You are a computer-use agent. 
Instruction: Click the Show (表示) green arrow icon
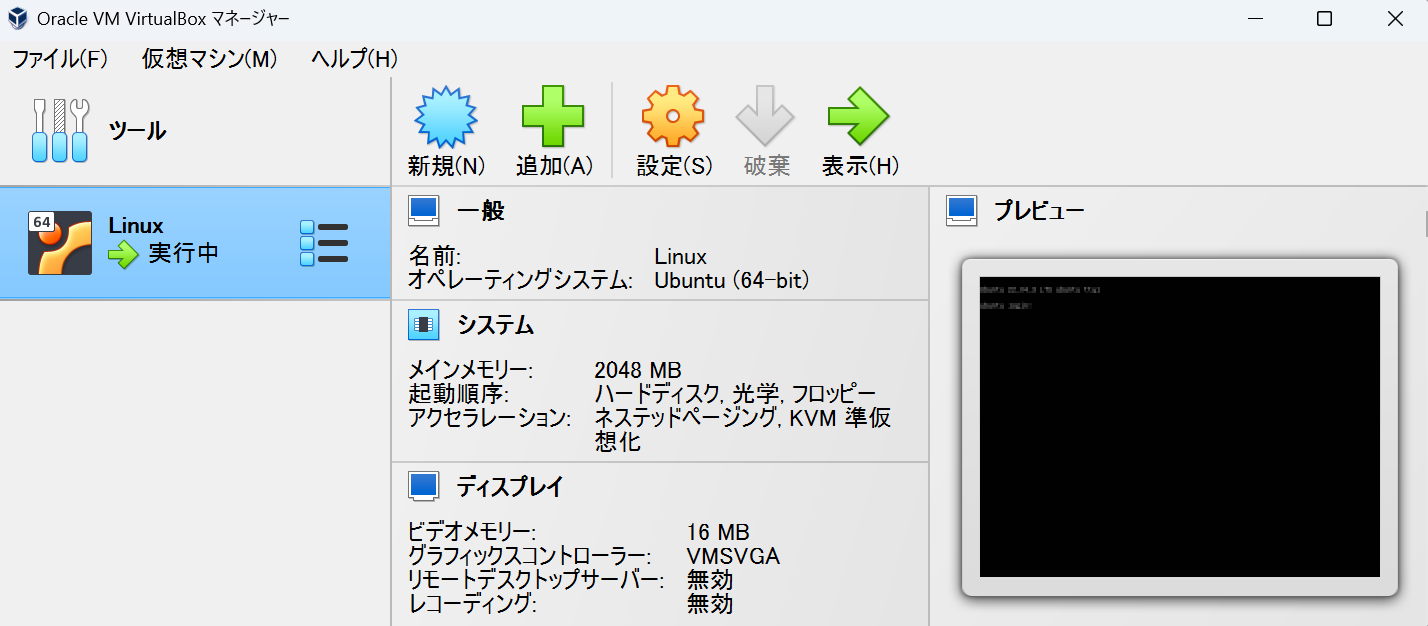coord(858,117)
